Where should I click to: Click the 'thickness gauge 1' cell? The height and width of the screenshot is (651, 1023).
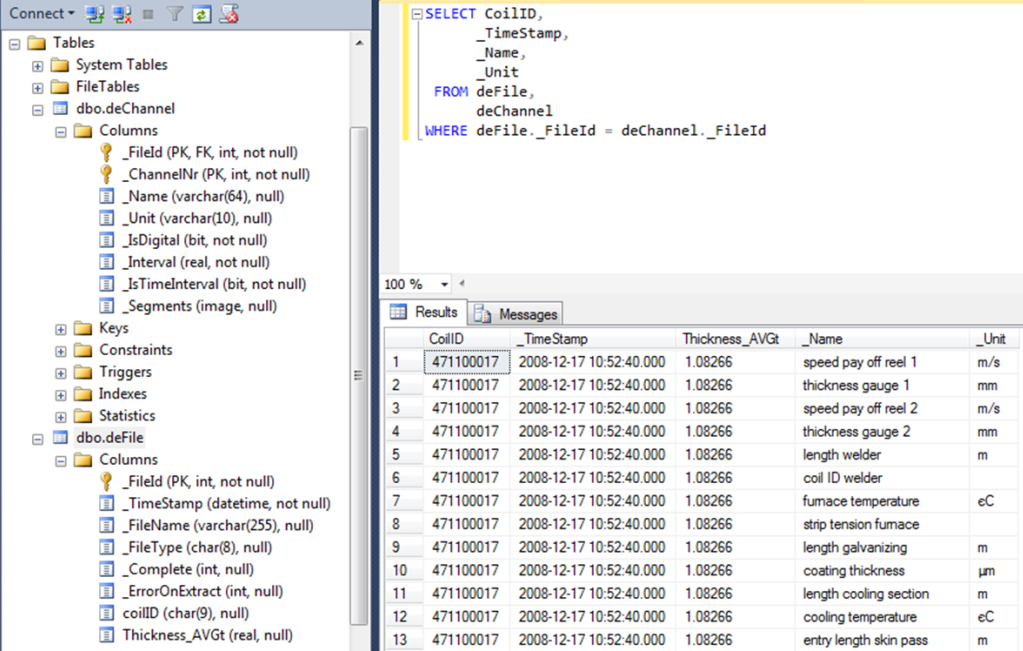[x=882, y=386]
